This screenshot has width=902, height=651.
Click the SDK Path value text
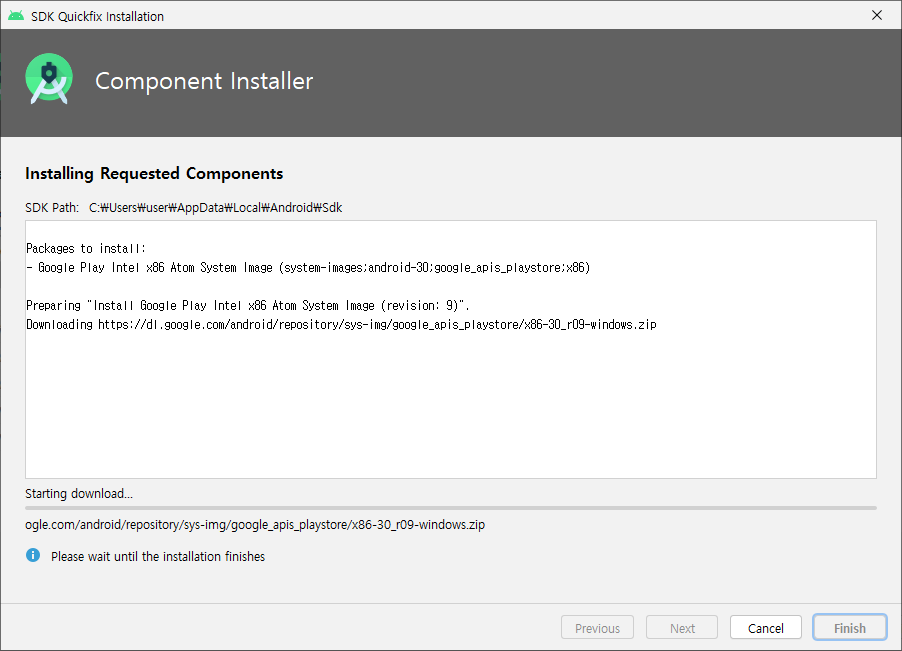[216, 208]
